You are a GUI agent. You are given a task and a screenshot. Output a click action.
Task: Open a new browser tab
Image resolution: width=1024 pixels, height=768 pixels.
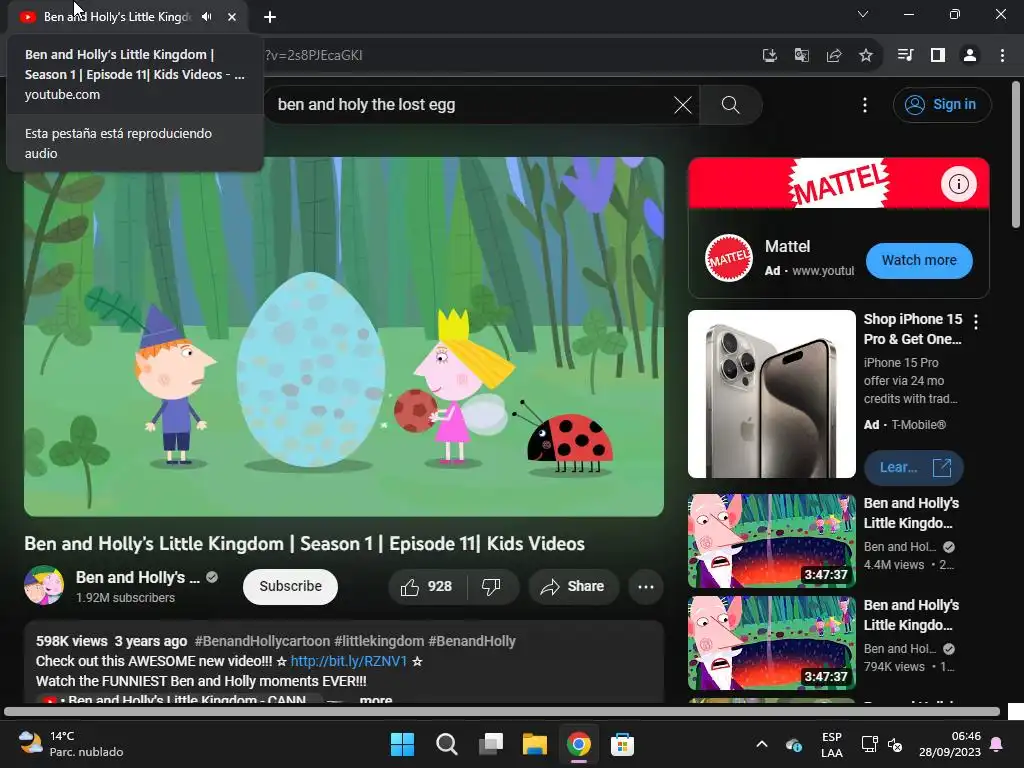(x=270, y=17)
